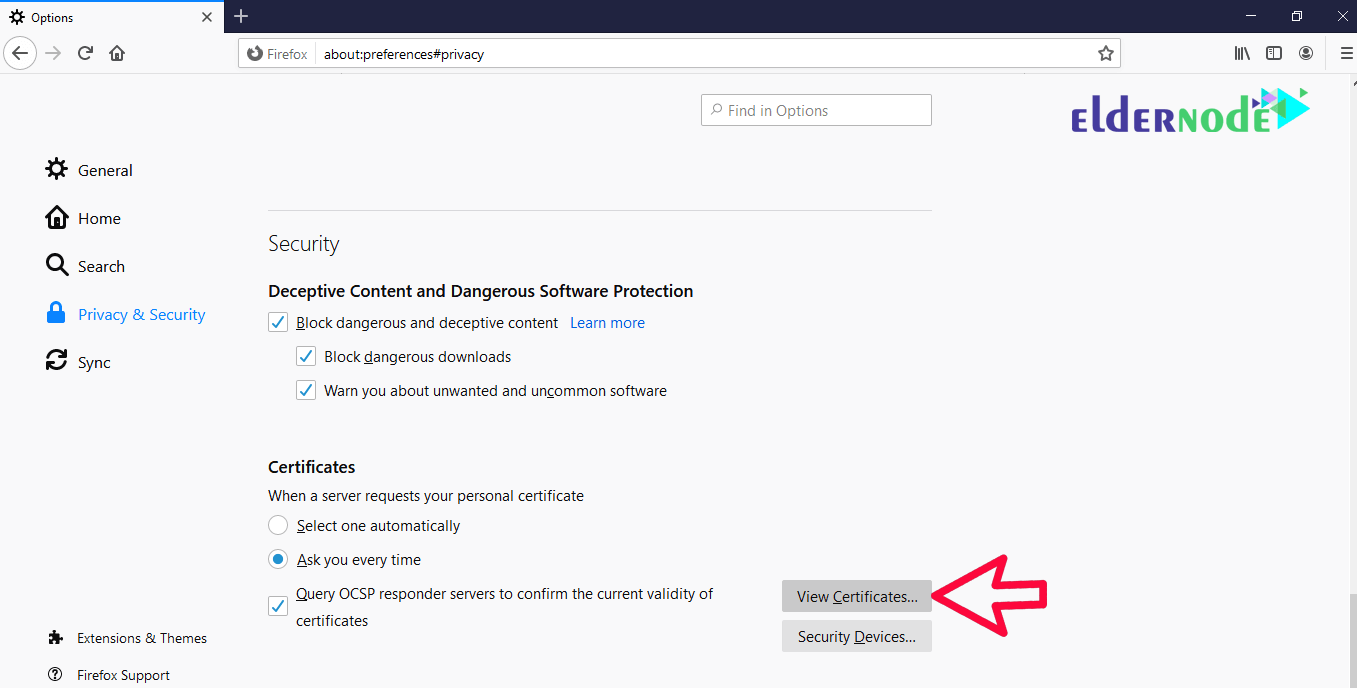Click the Security section heading
The width and height of the screenshot is (1357, 688).
click(304, 244)
